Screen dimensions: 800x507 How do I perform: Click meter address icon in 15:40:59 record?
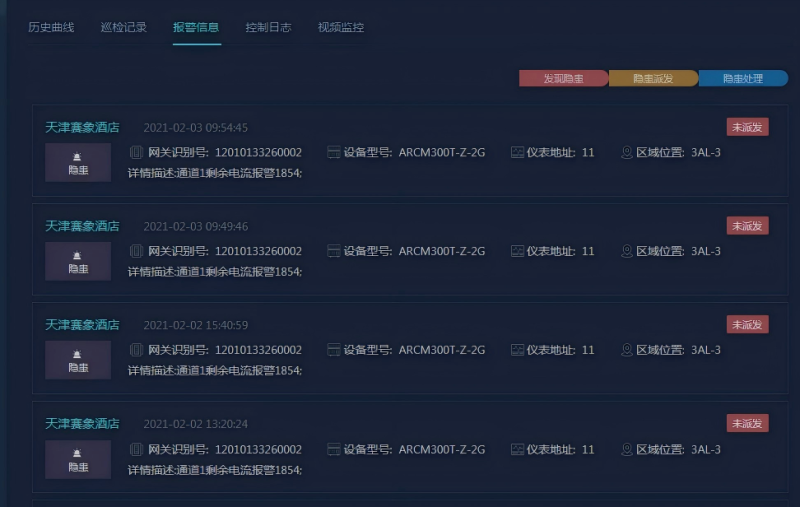click(x=517, y=350)
